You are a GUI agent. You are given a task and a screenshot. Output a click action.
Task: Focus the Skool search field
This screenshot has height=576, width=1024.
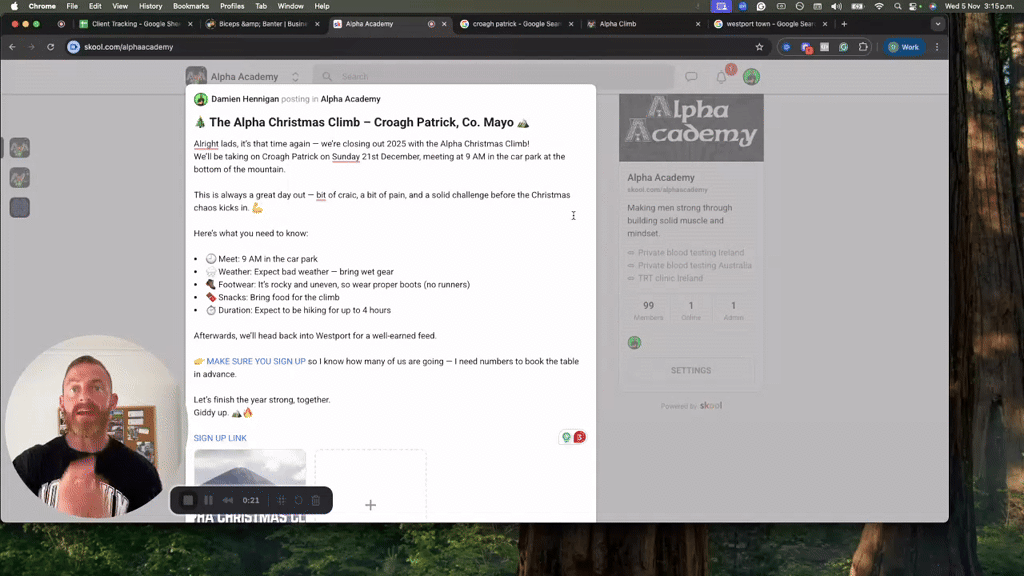click(494, 76)
